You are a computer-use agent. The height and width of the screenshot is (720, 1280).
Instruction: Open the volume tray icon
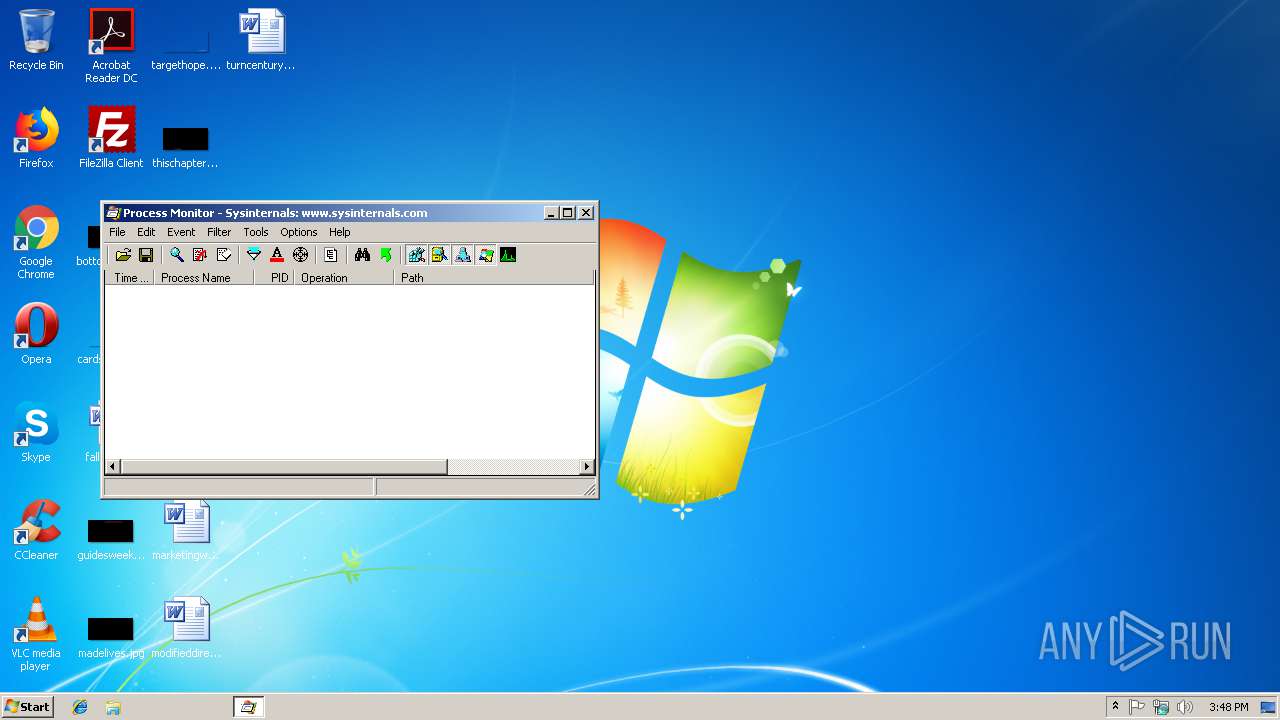(x=1185, y=707)
